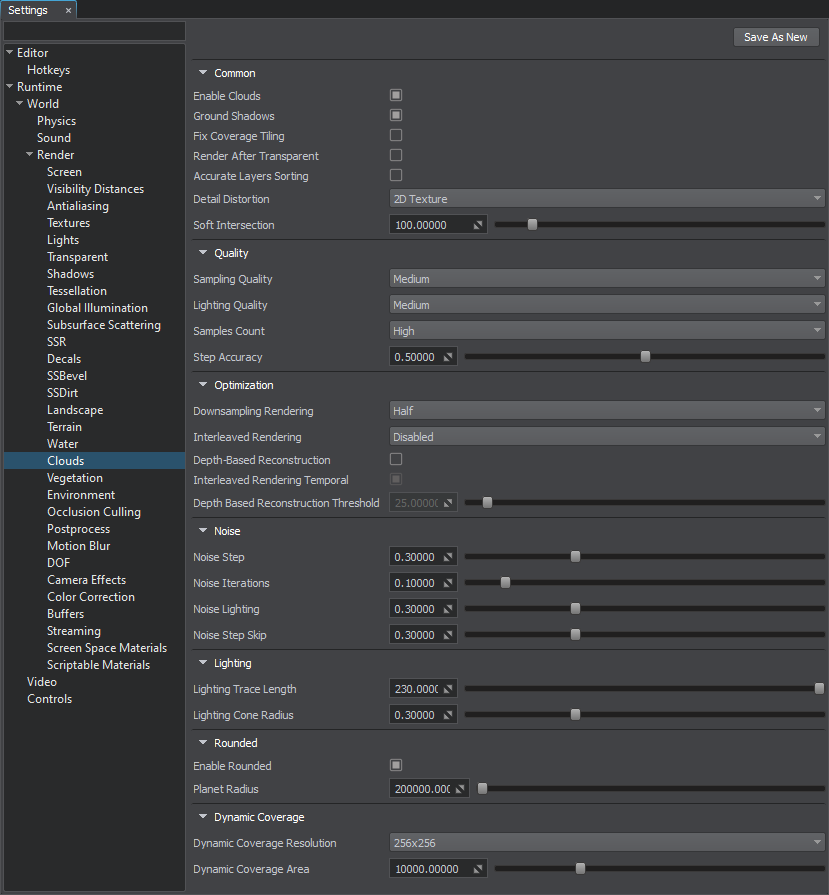
Task: Click the Noise Step value drag icon
Action: pyautogui.click(x=448, y=557)
